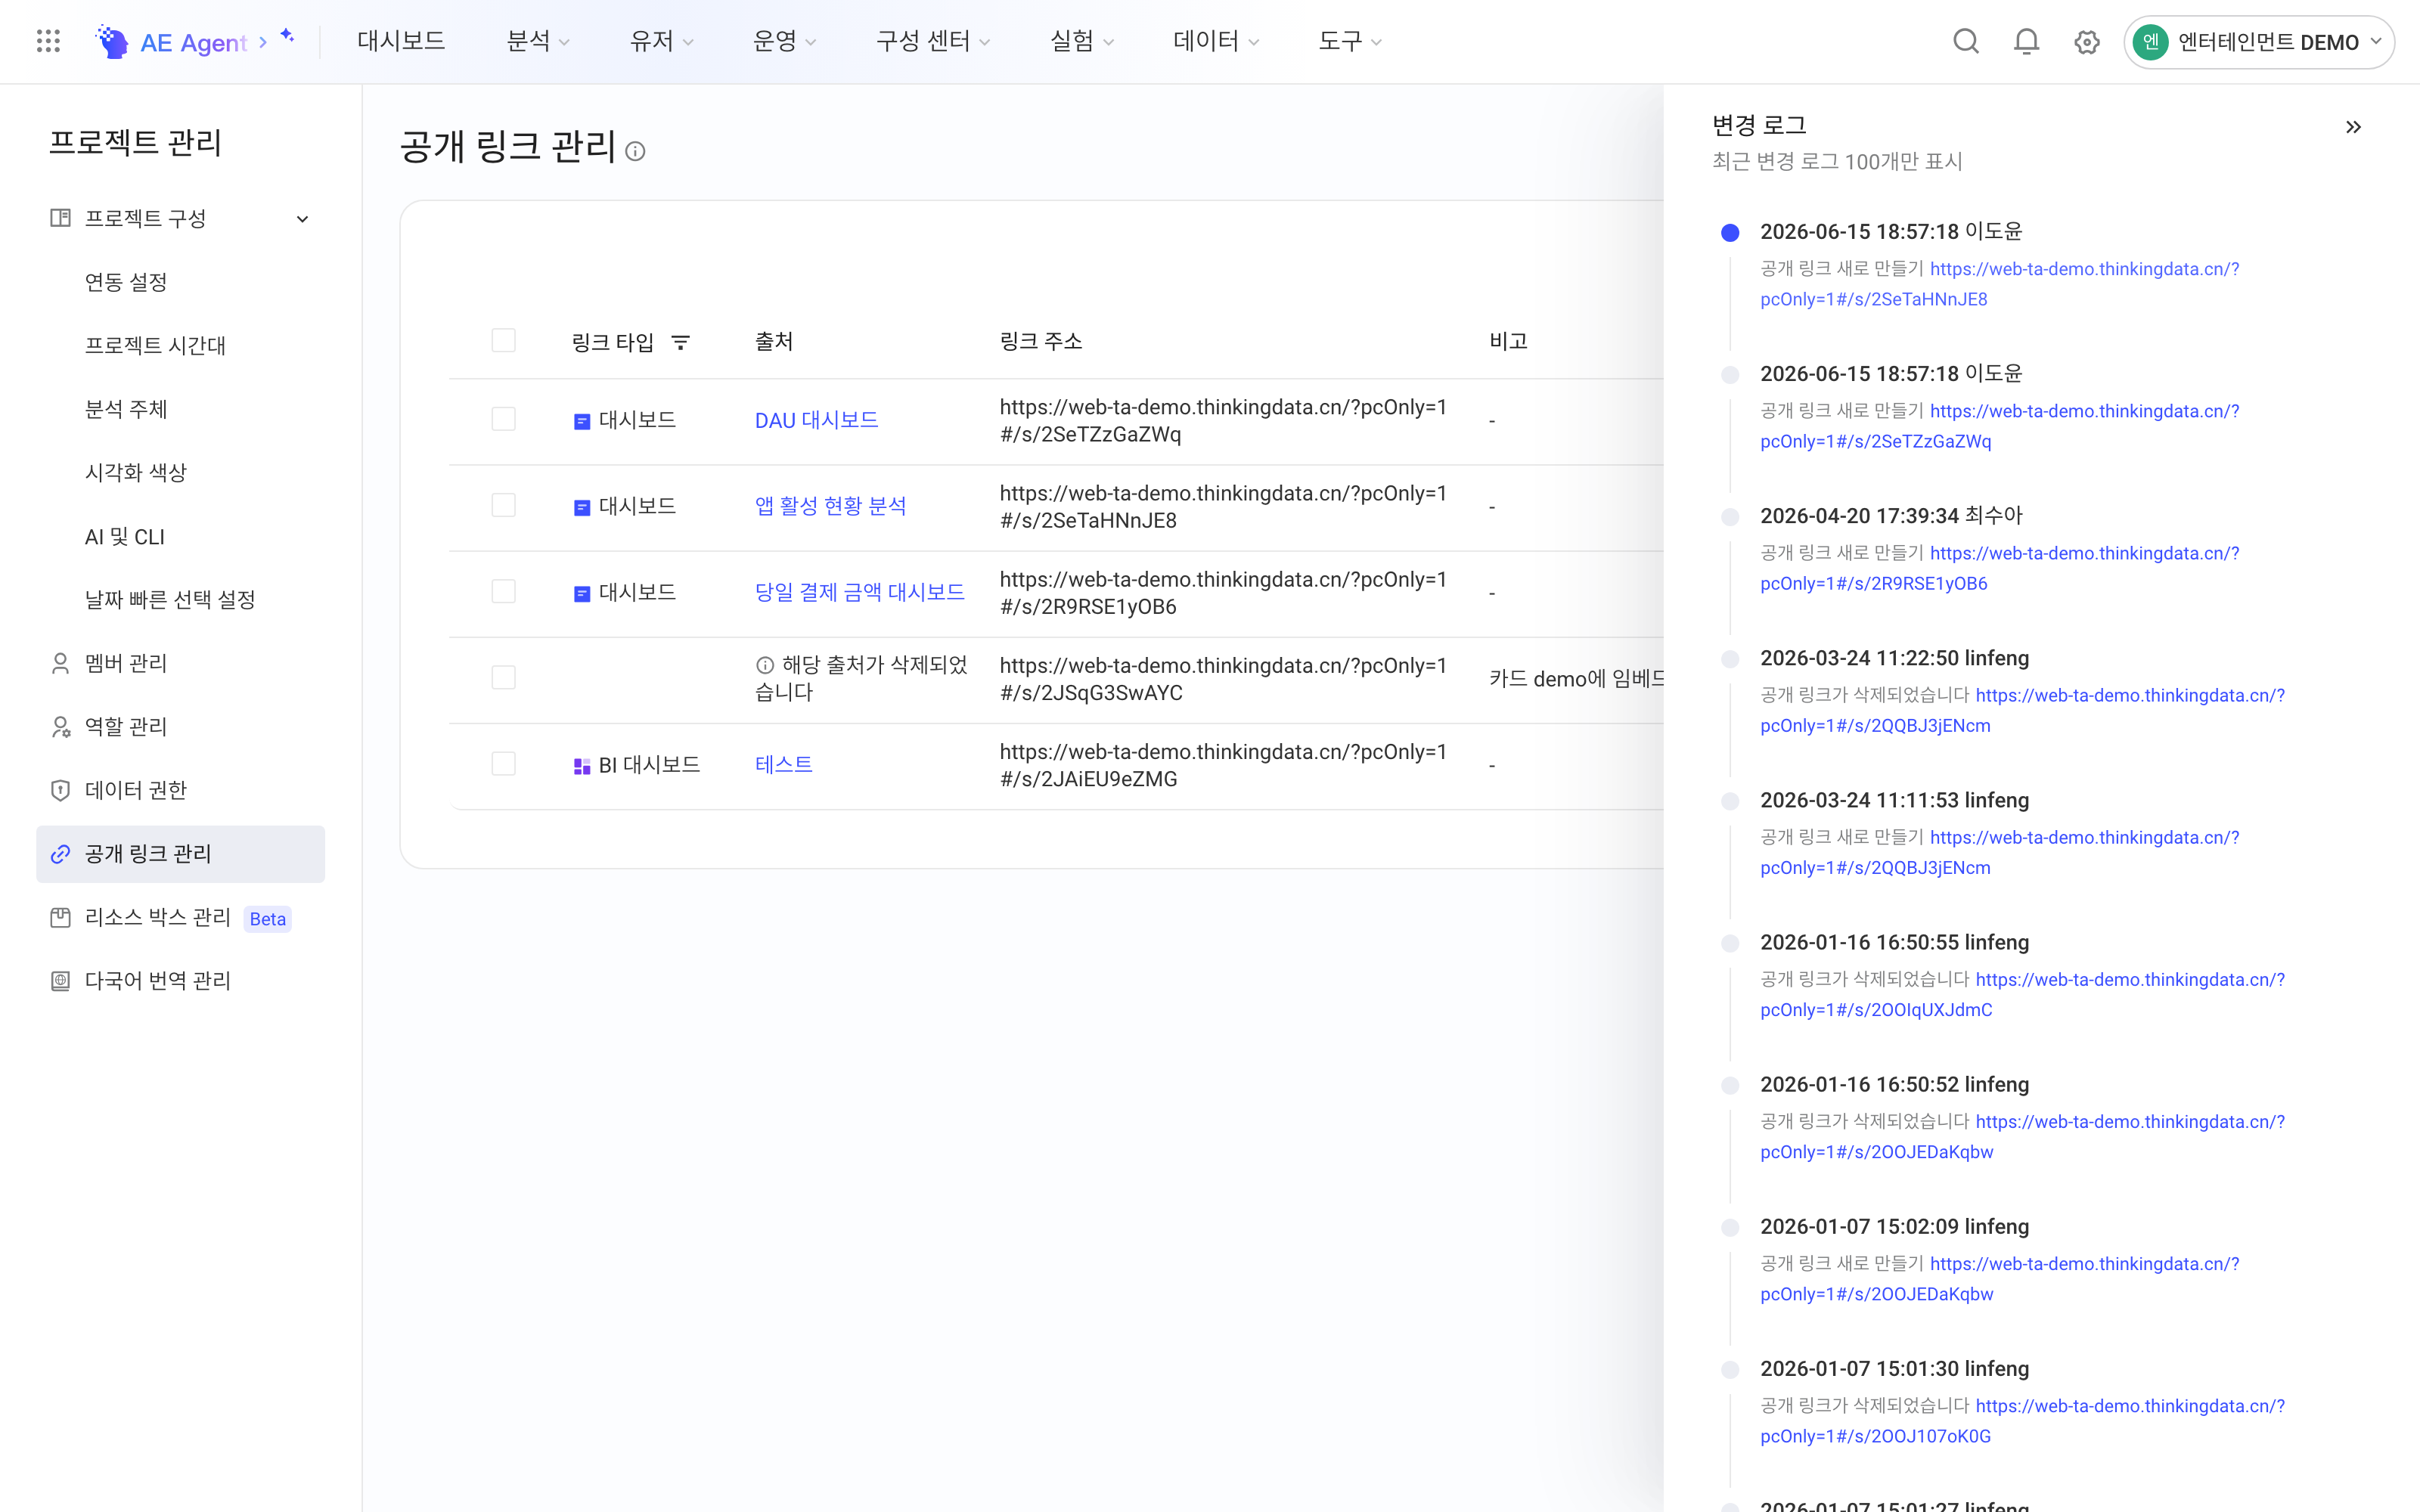This screenshot has width=2420, height=1512.
Task: Open the 실험 top menu
Action: (1082, 41)
